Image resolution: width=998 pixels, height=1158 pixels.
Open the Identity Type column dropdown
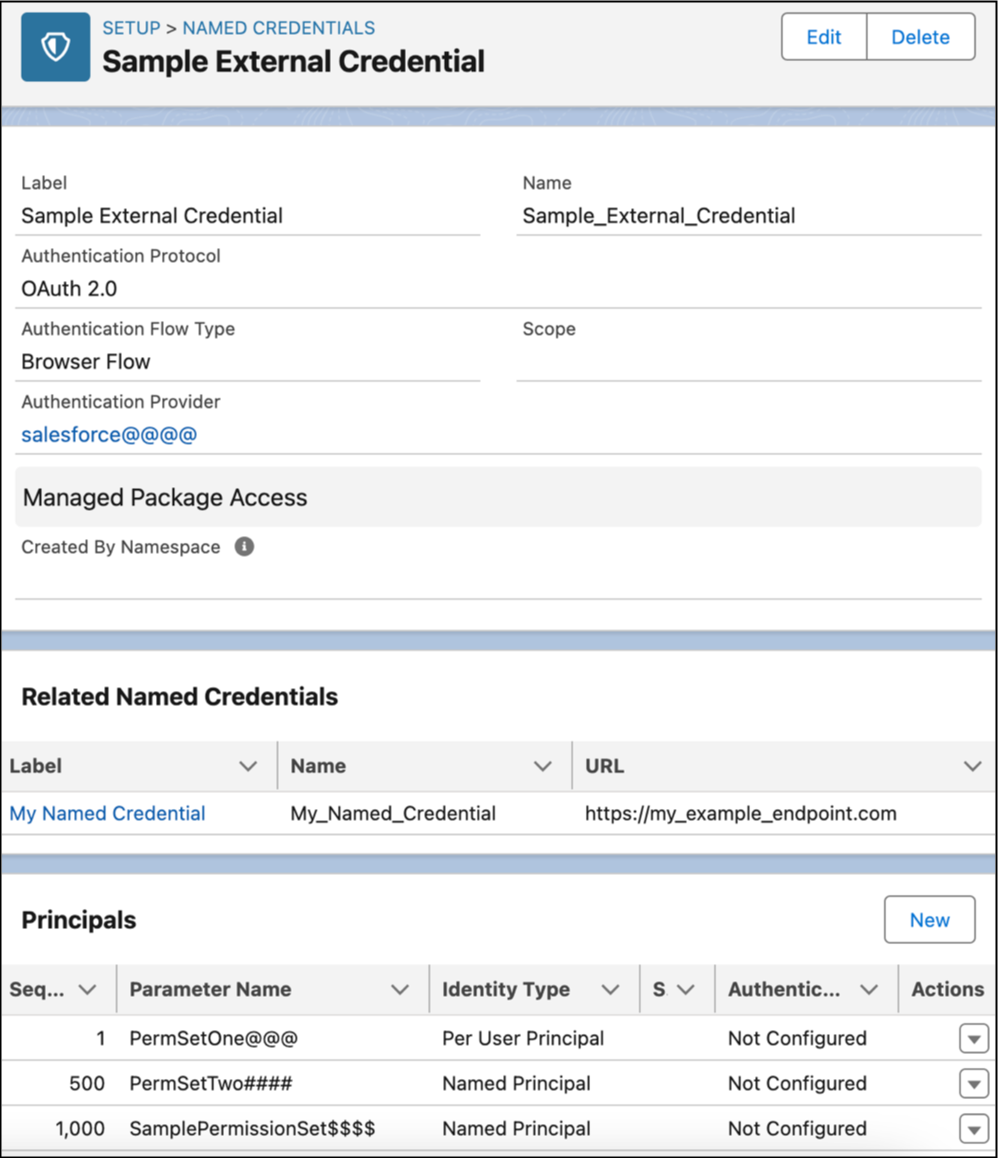point(610,989)
